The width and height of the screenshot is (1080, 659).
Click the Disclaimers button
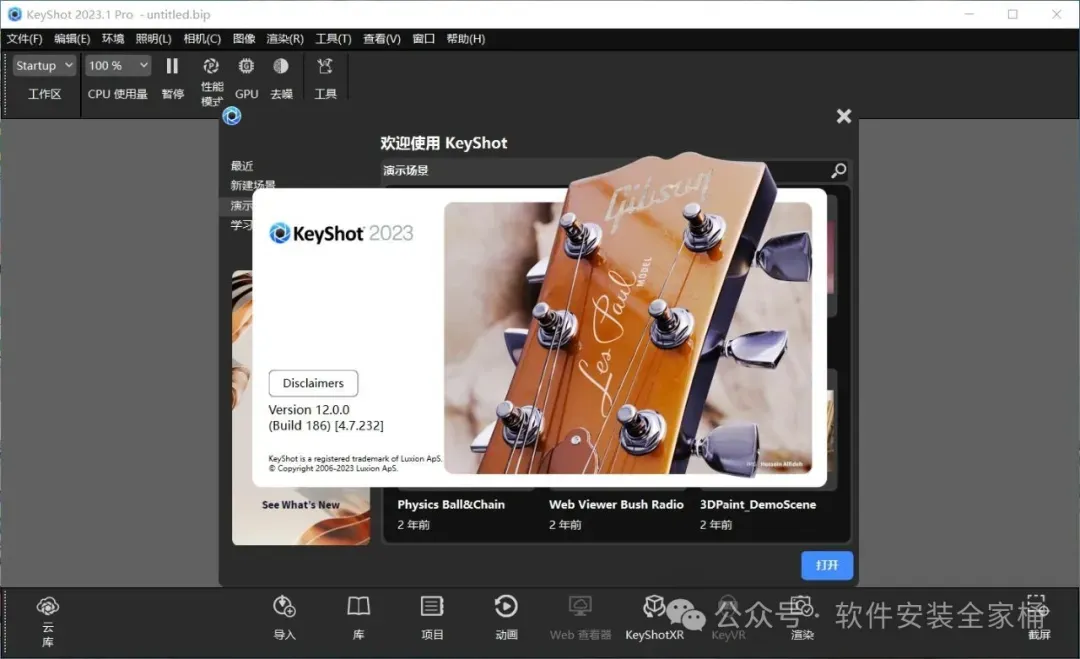click(313, 383)
